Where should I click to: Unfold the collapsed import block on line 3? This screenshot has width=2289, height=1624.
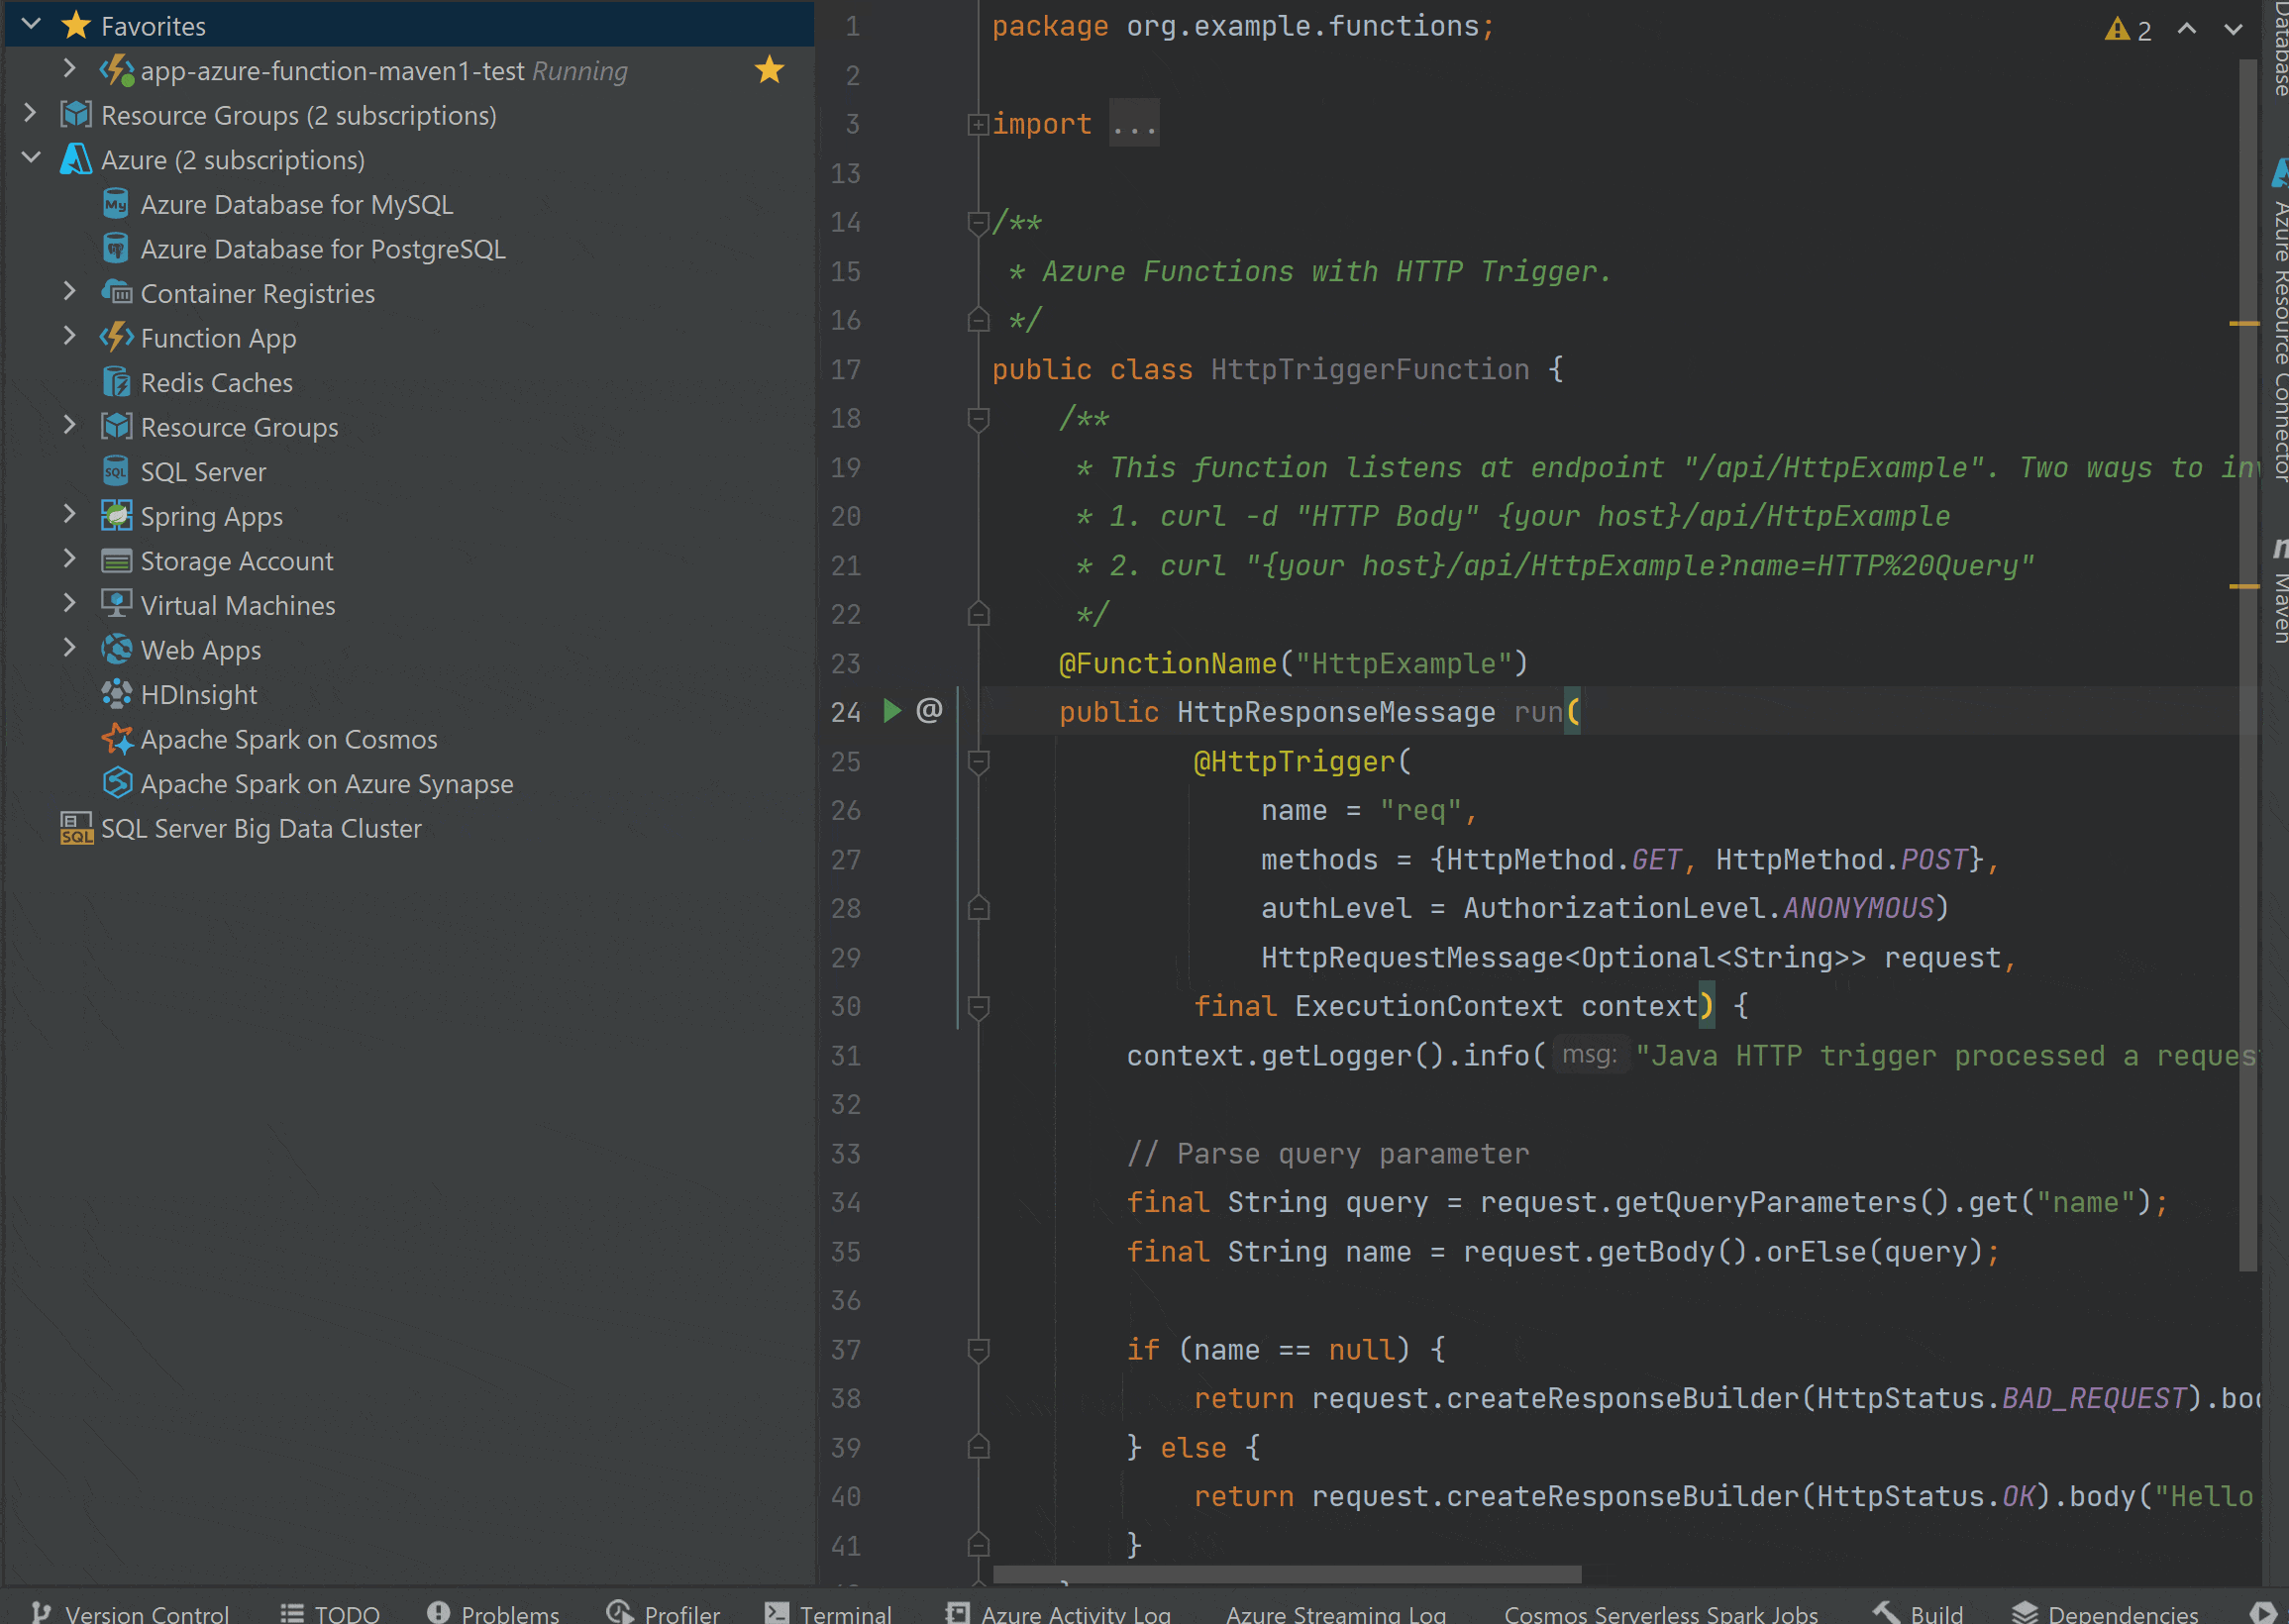(977, 124)
